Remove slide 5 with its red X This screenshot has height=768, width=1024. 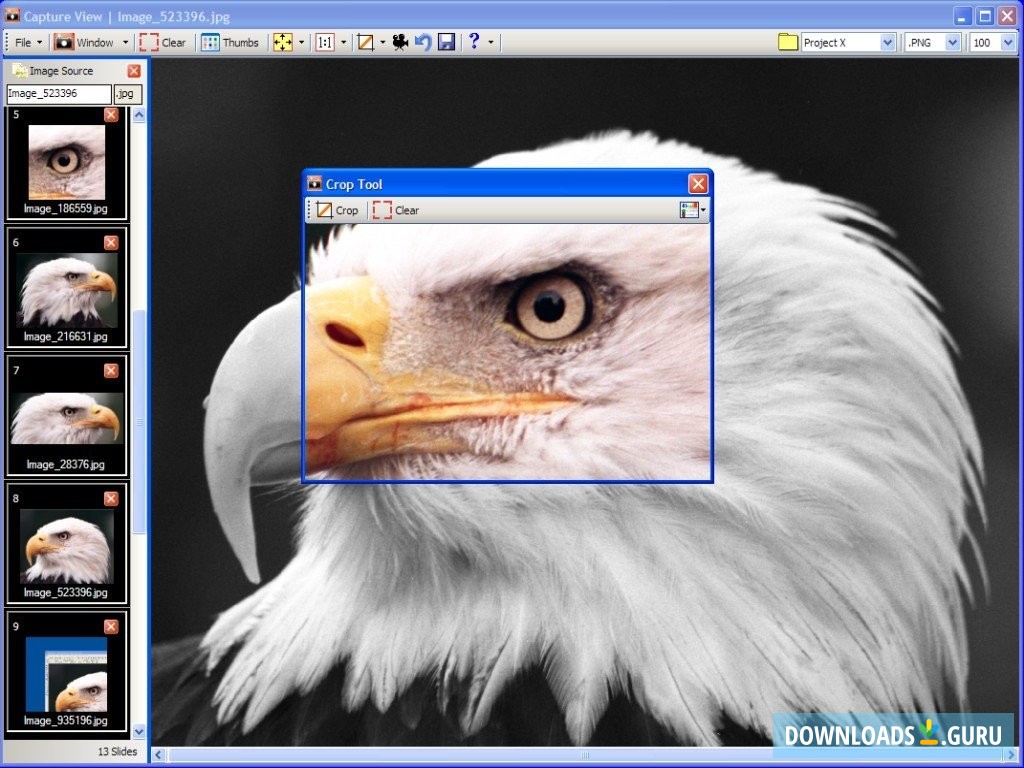coord(111,115)
